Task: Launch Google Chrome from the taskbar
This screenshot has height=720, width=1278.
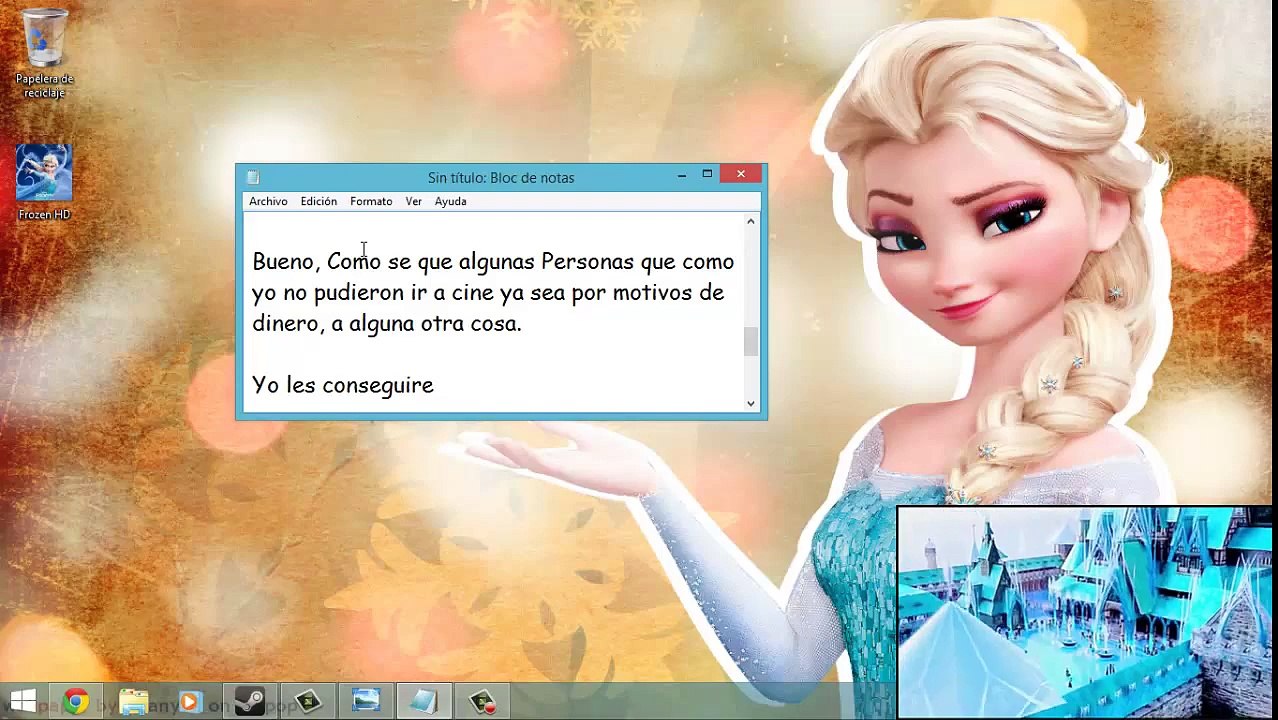Action: click(76, 702)
